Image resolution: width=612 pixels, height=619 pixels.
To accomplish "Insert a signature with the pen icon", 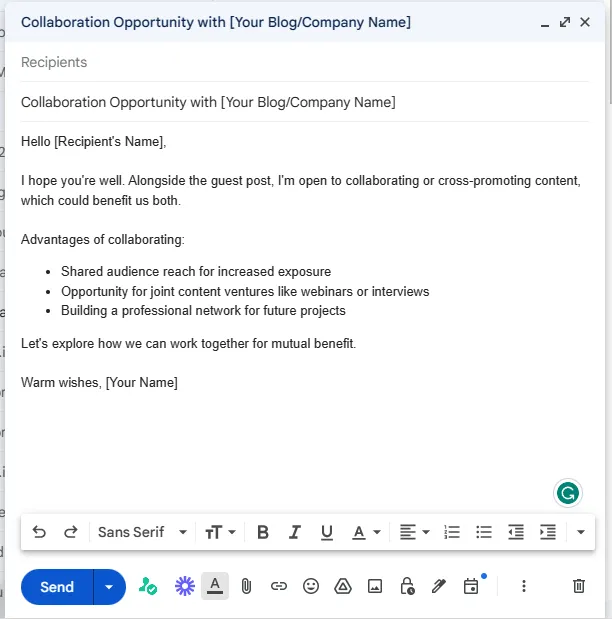I will coord(439,586).
